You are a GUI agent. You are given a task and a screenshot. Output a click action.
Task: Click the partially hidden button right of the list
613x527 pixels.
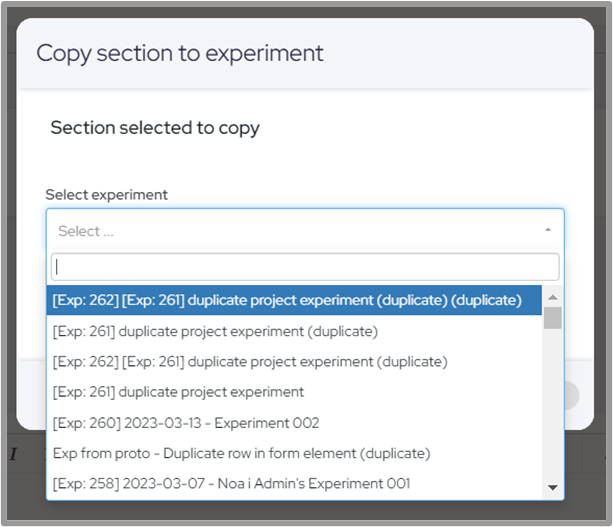tap(570, 395)
